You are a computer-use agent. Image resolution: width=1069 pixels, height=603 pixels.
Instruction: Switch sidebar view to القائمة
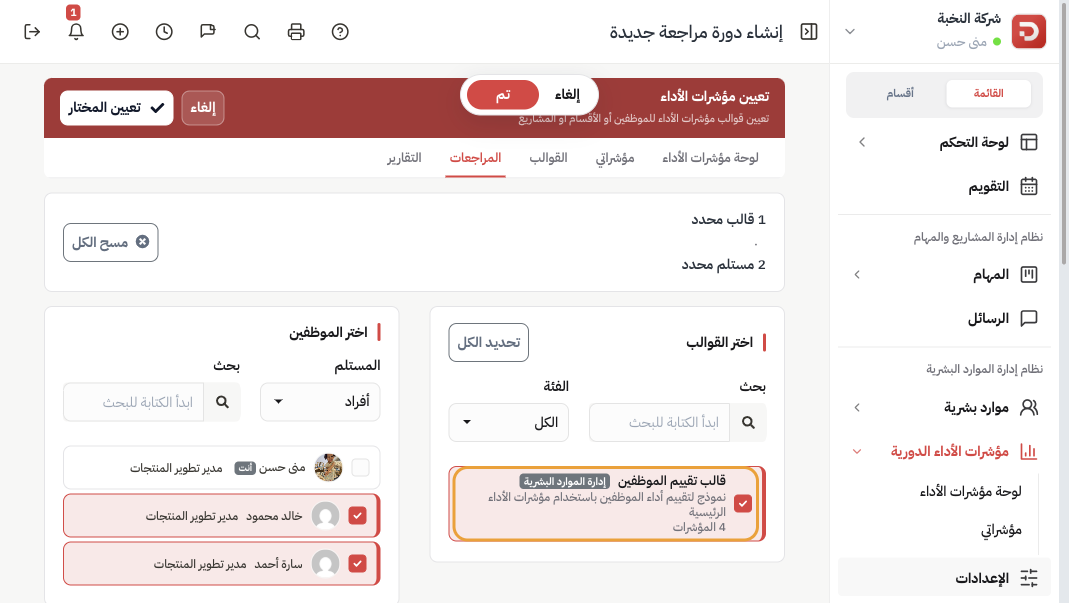[989, 93]
